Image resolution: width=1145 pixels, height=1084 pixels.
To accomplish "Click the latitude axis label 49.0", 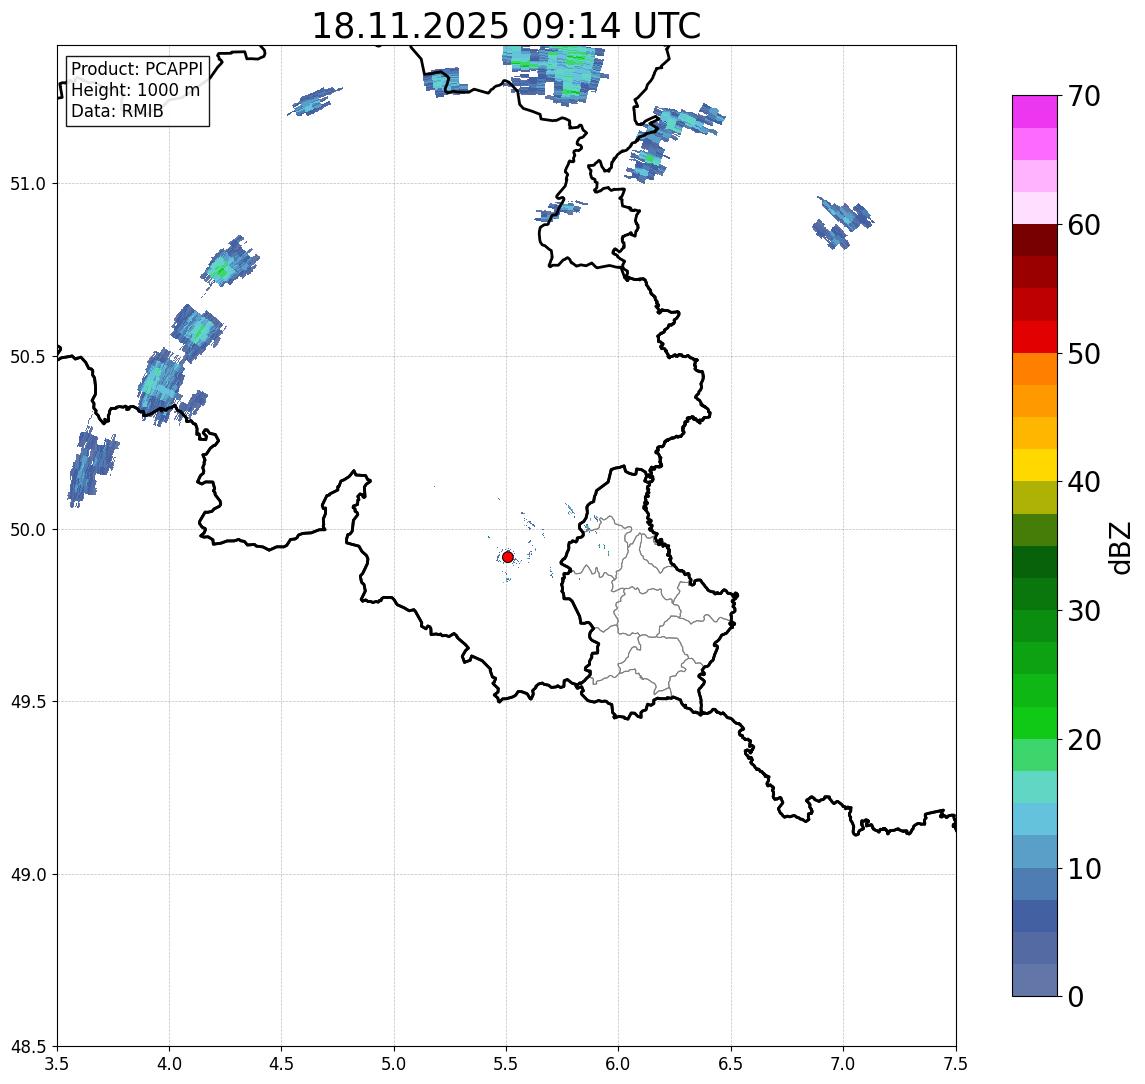I will tap(28, 874).
